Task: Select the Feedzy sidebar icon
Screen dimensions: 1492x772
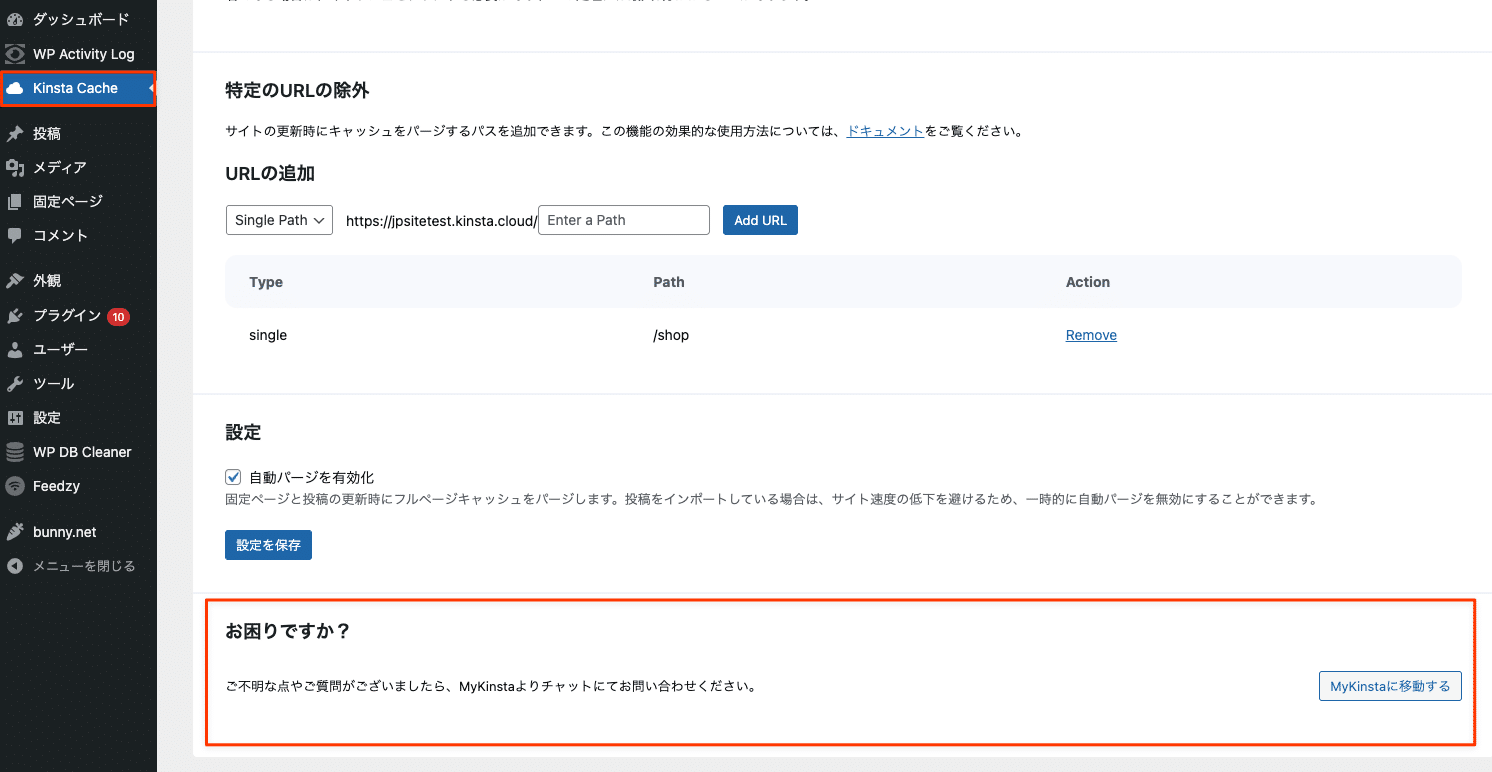Action: (13, 486)
